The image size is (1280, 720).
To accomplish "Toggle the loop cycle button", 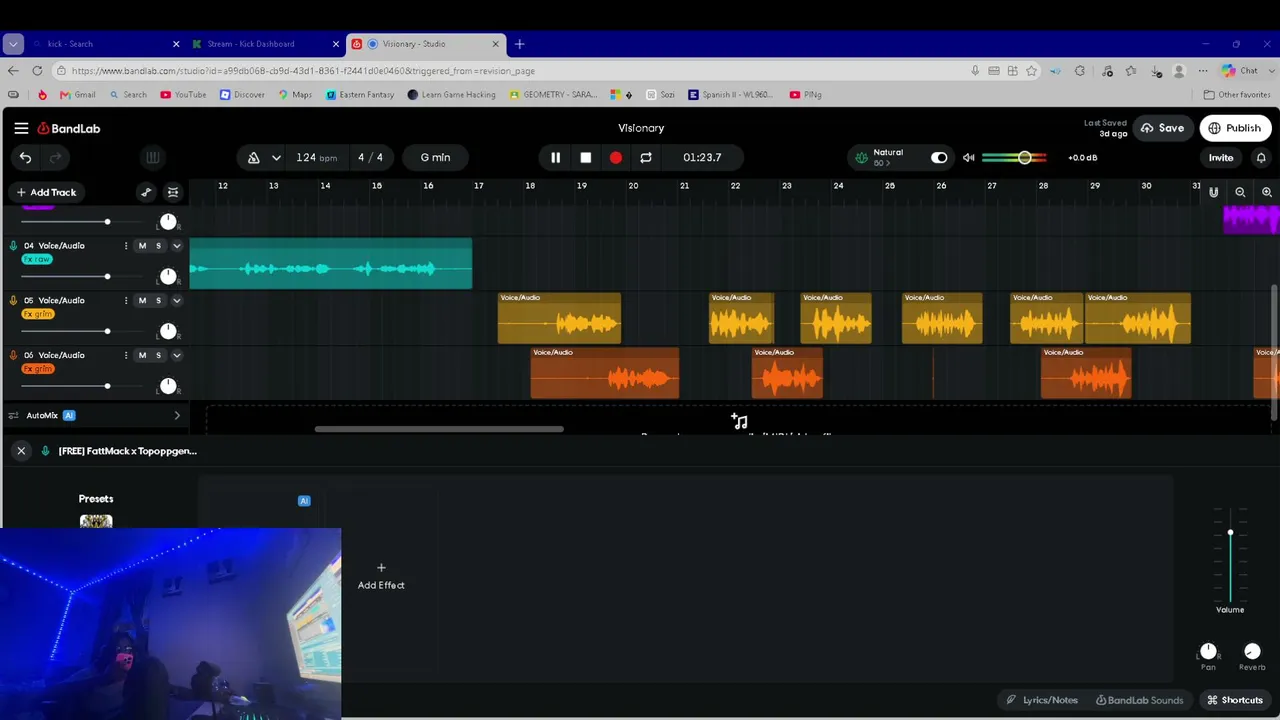I will (x=646, y=157).
